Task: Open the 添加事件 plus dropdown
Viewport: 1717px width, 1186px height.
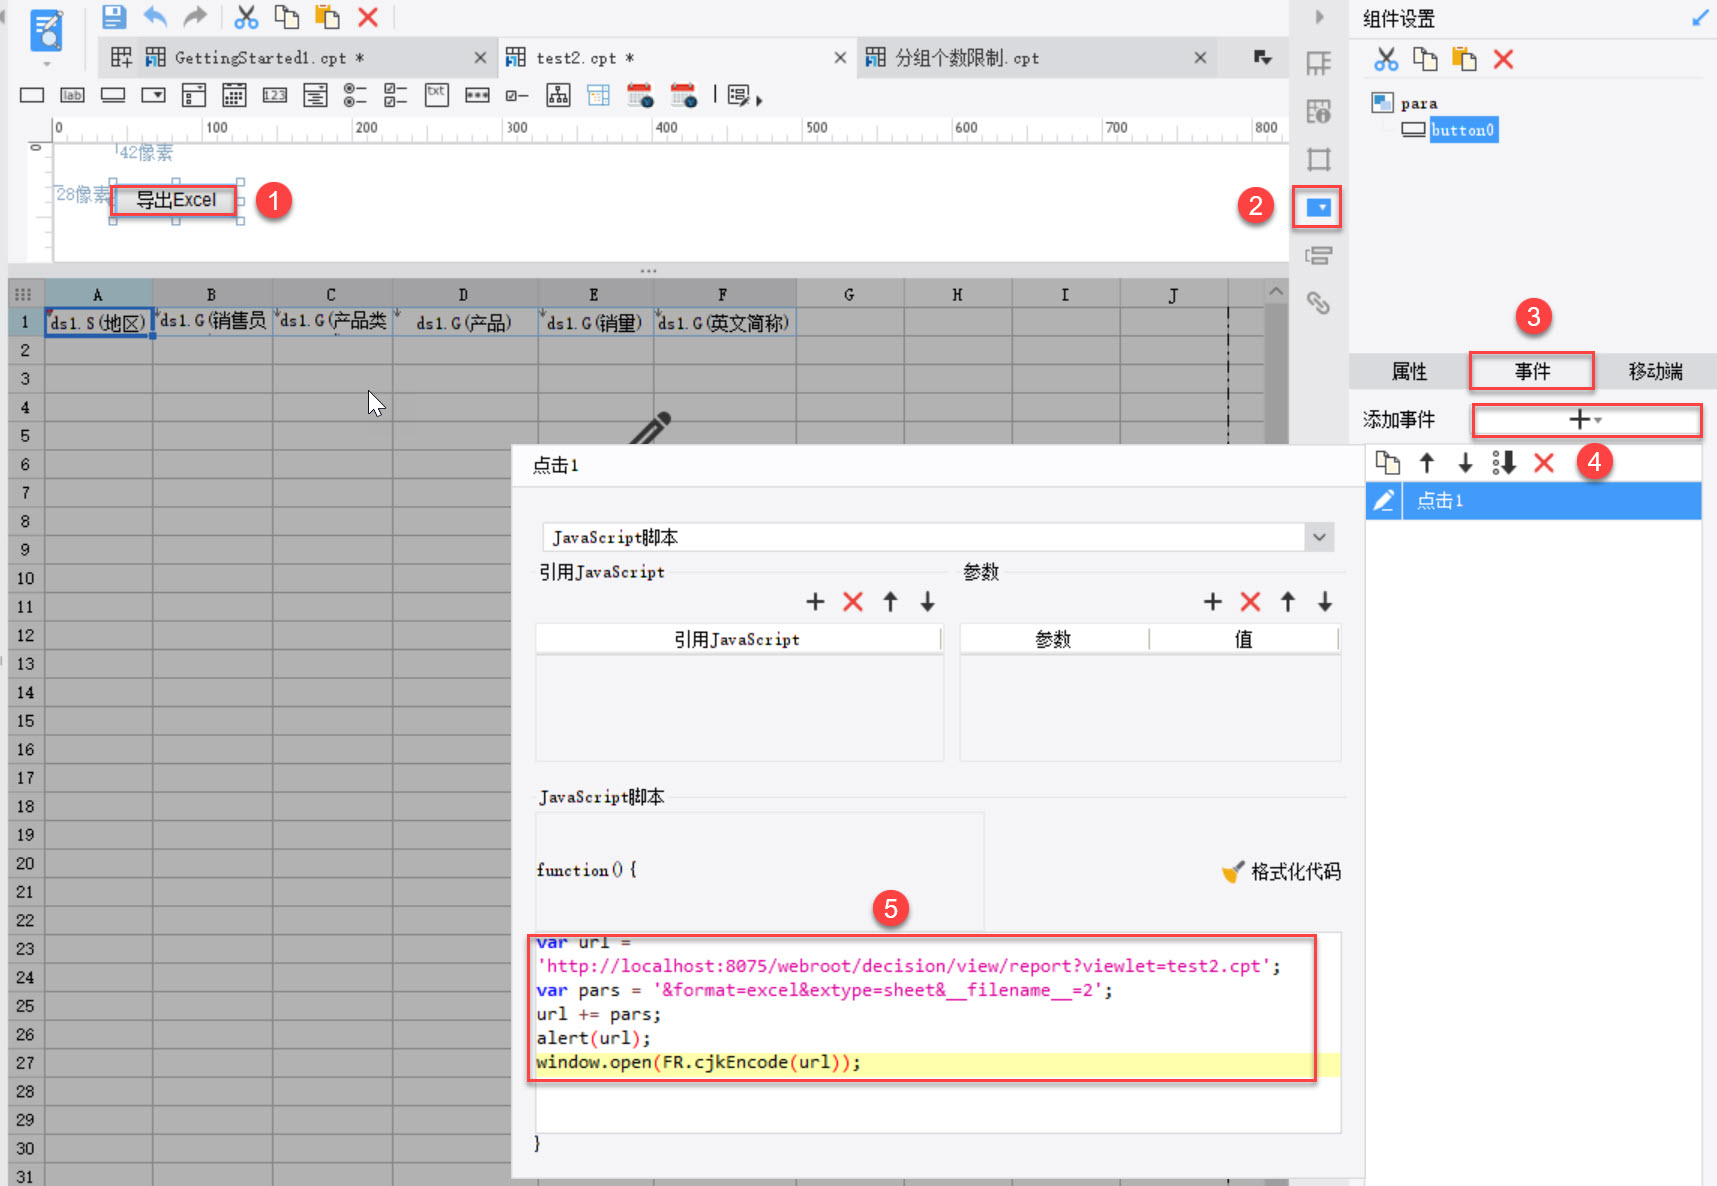Action: [1585, 420]
